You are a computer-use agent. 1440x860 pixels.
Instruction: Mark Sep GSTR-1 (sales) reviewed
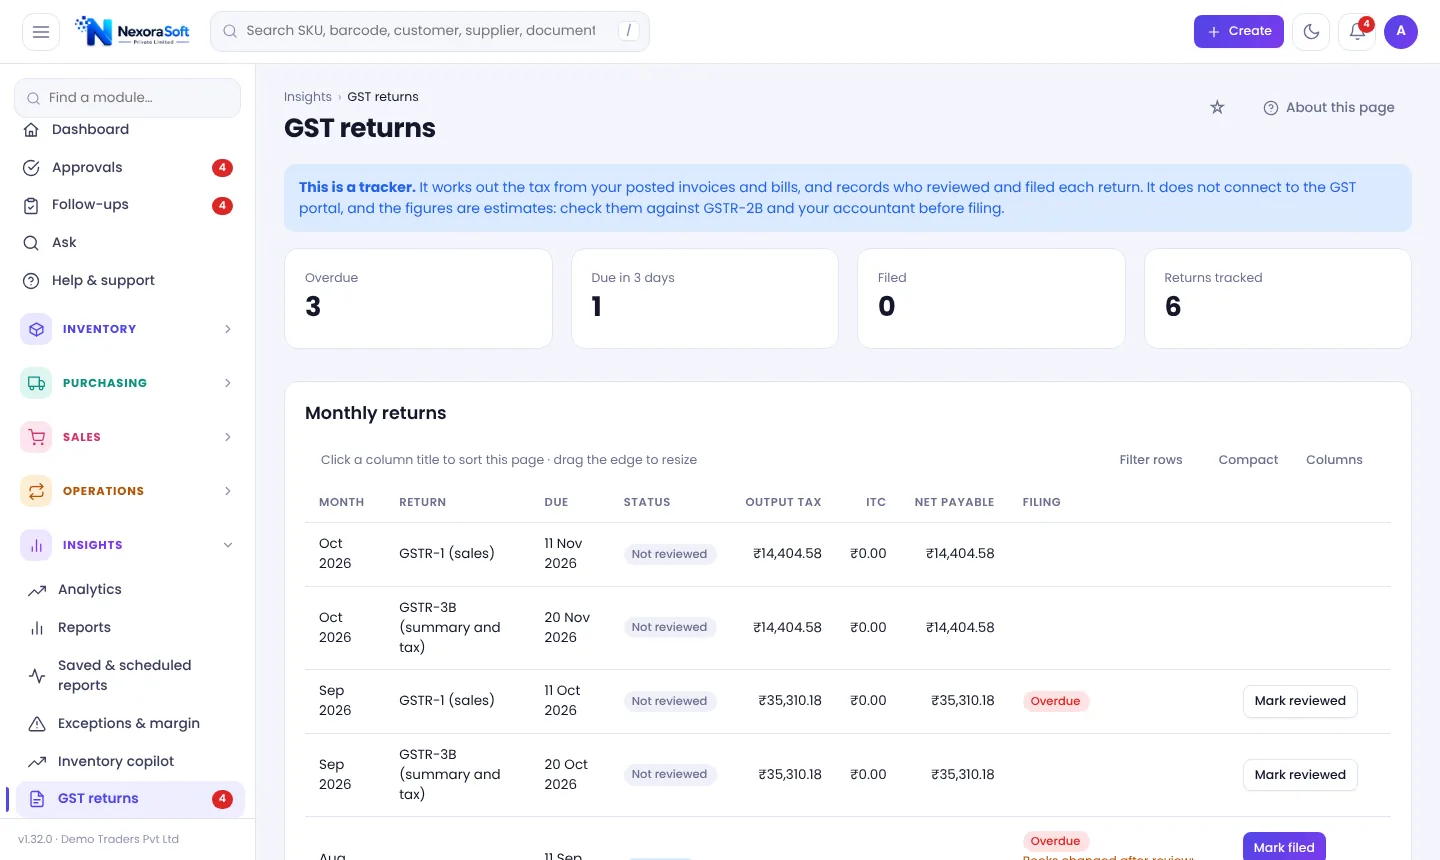1300,701
